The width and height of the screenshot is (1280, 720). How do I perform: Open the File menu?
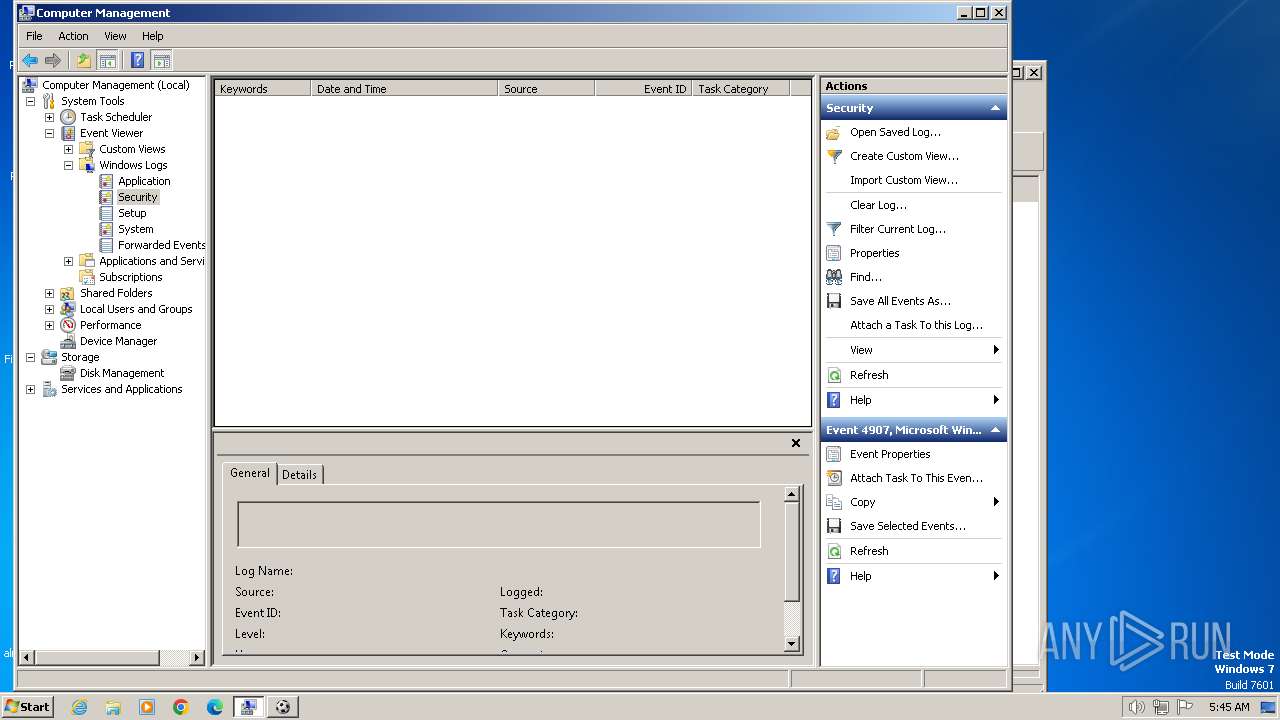(x=34, y=36)
